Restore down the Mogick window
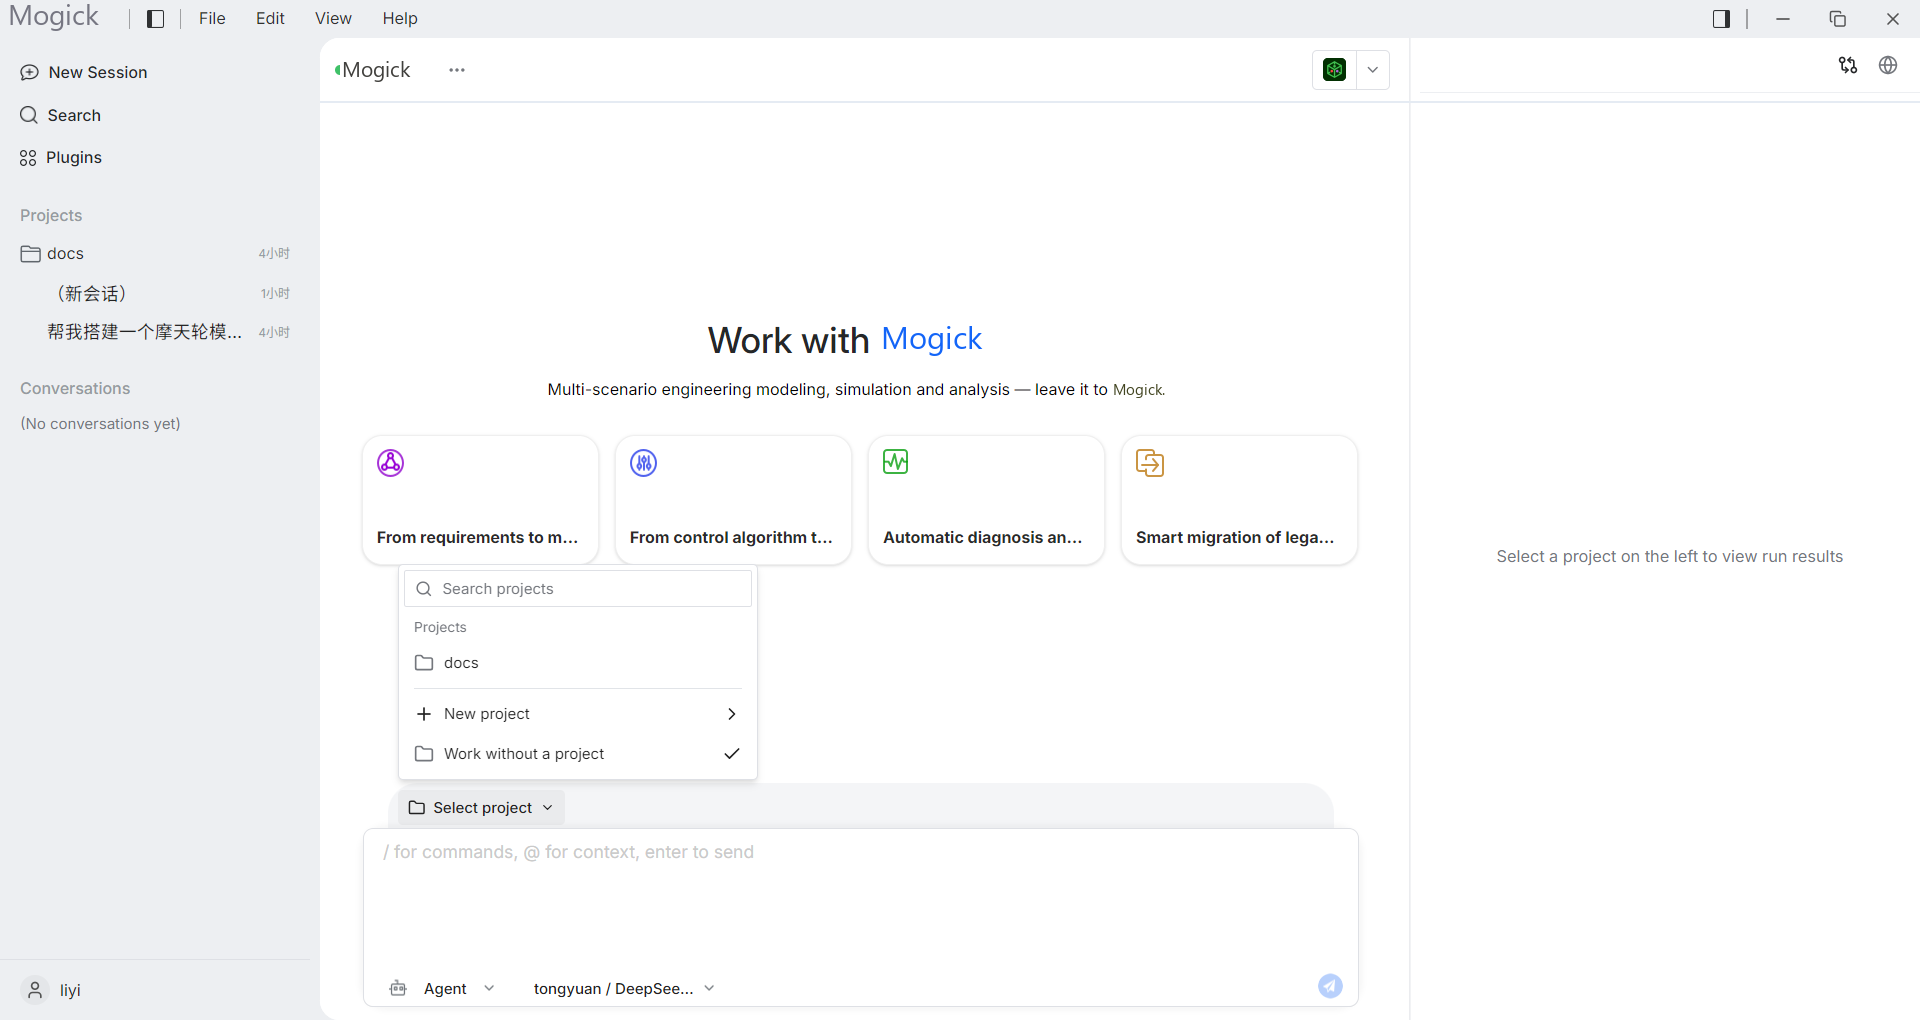Image resolution: width=1920 pixels, height=1020 pixels. click(1838, 19)
